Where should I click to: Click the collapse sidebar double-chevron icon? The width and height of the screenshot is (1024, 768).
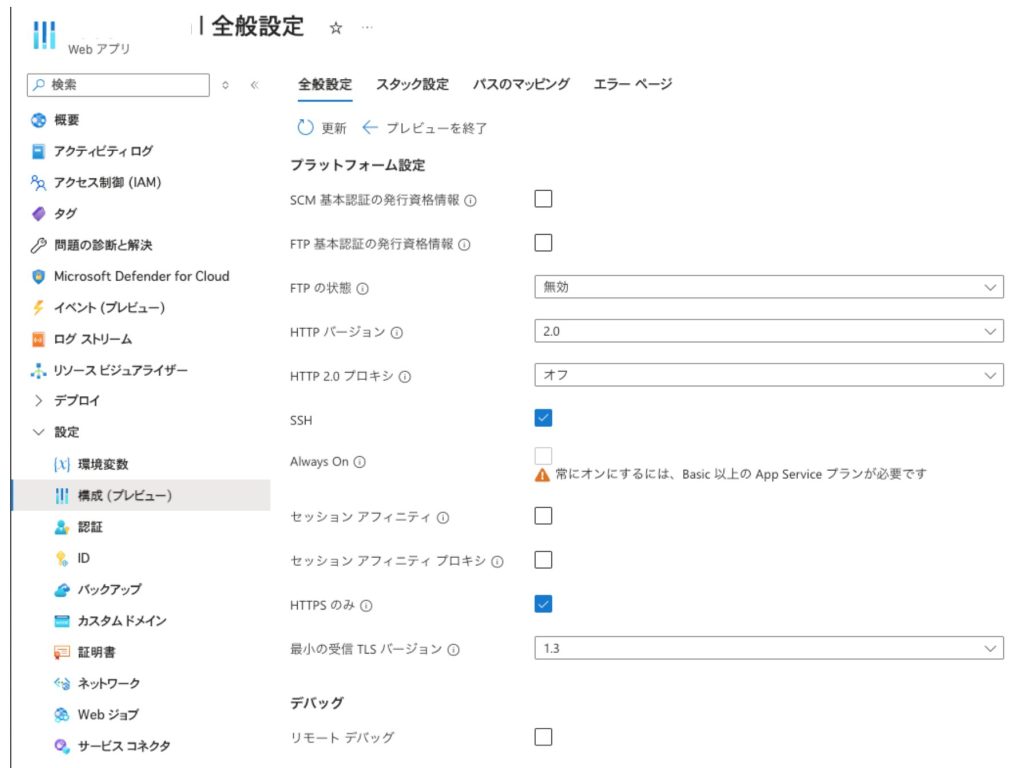254,86
